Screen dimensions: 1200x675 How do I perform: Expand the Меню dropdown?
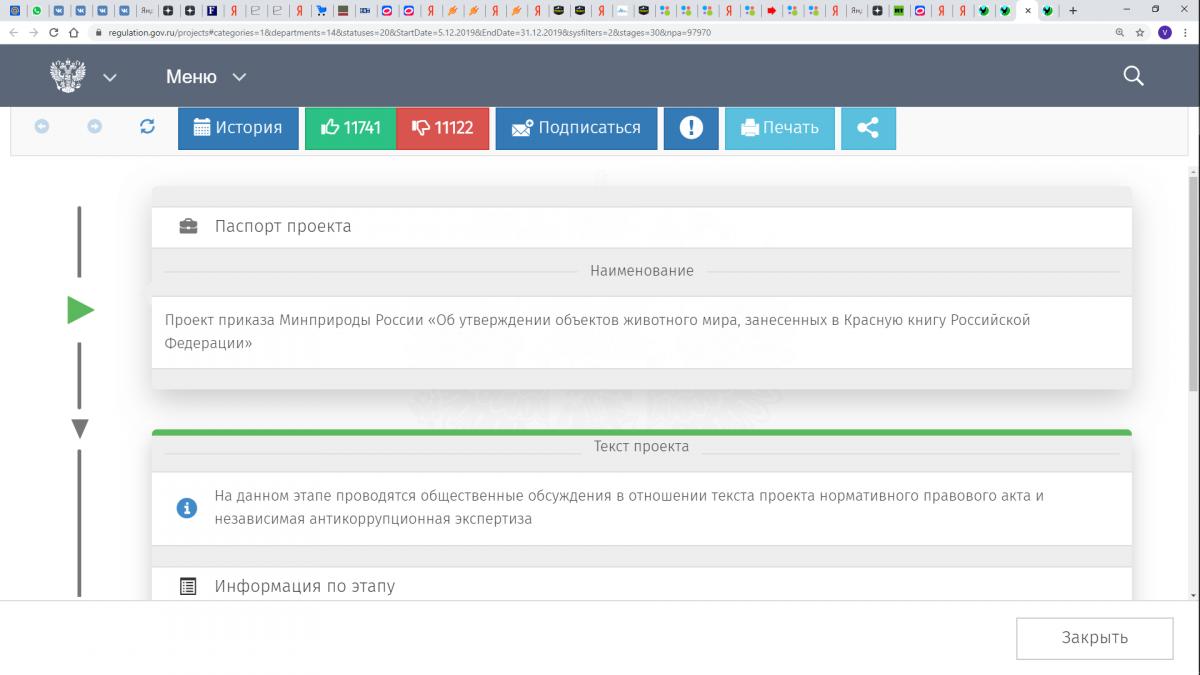pyautogui.click(x=205, y=77)
